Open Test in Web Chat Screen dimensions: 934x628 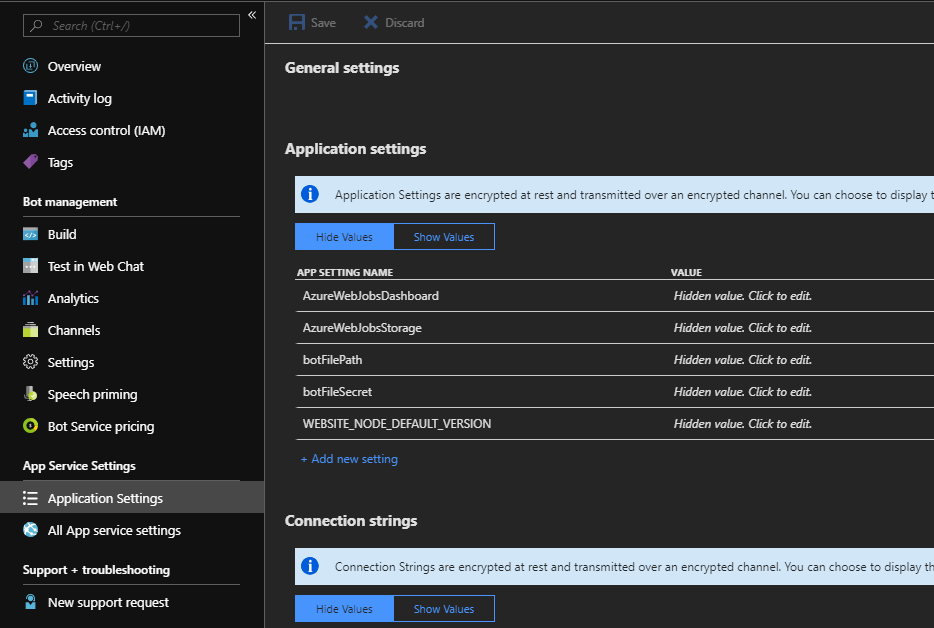(94, 266)
